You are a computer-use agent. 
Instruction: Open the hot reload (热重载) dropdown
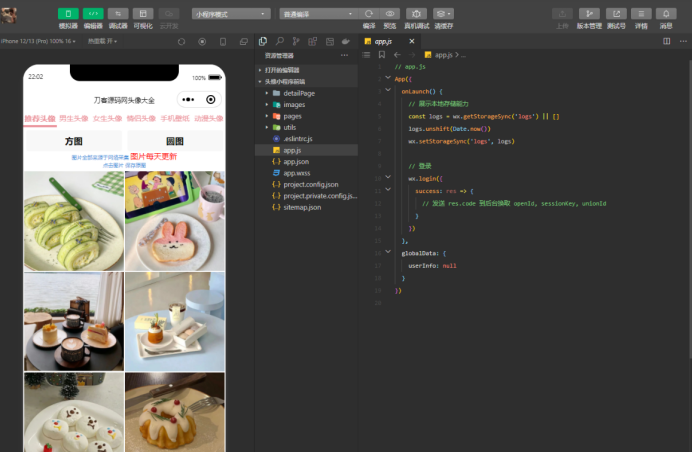[x=102, y=41]
